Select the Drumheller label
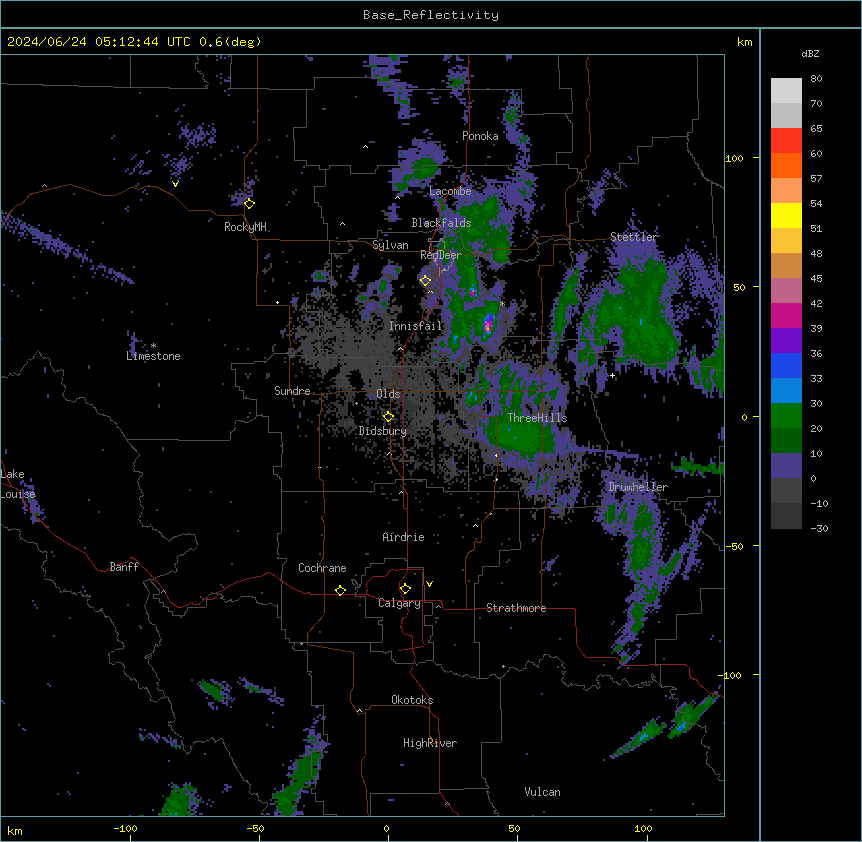 [x=638, y=487]
